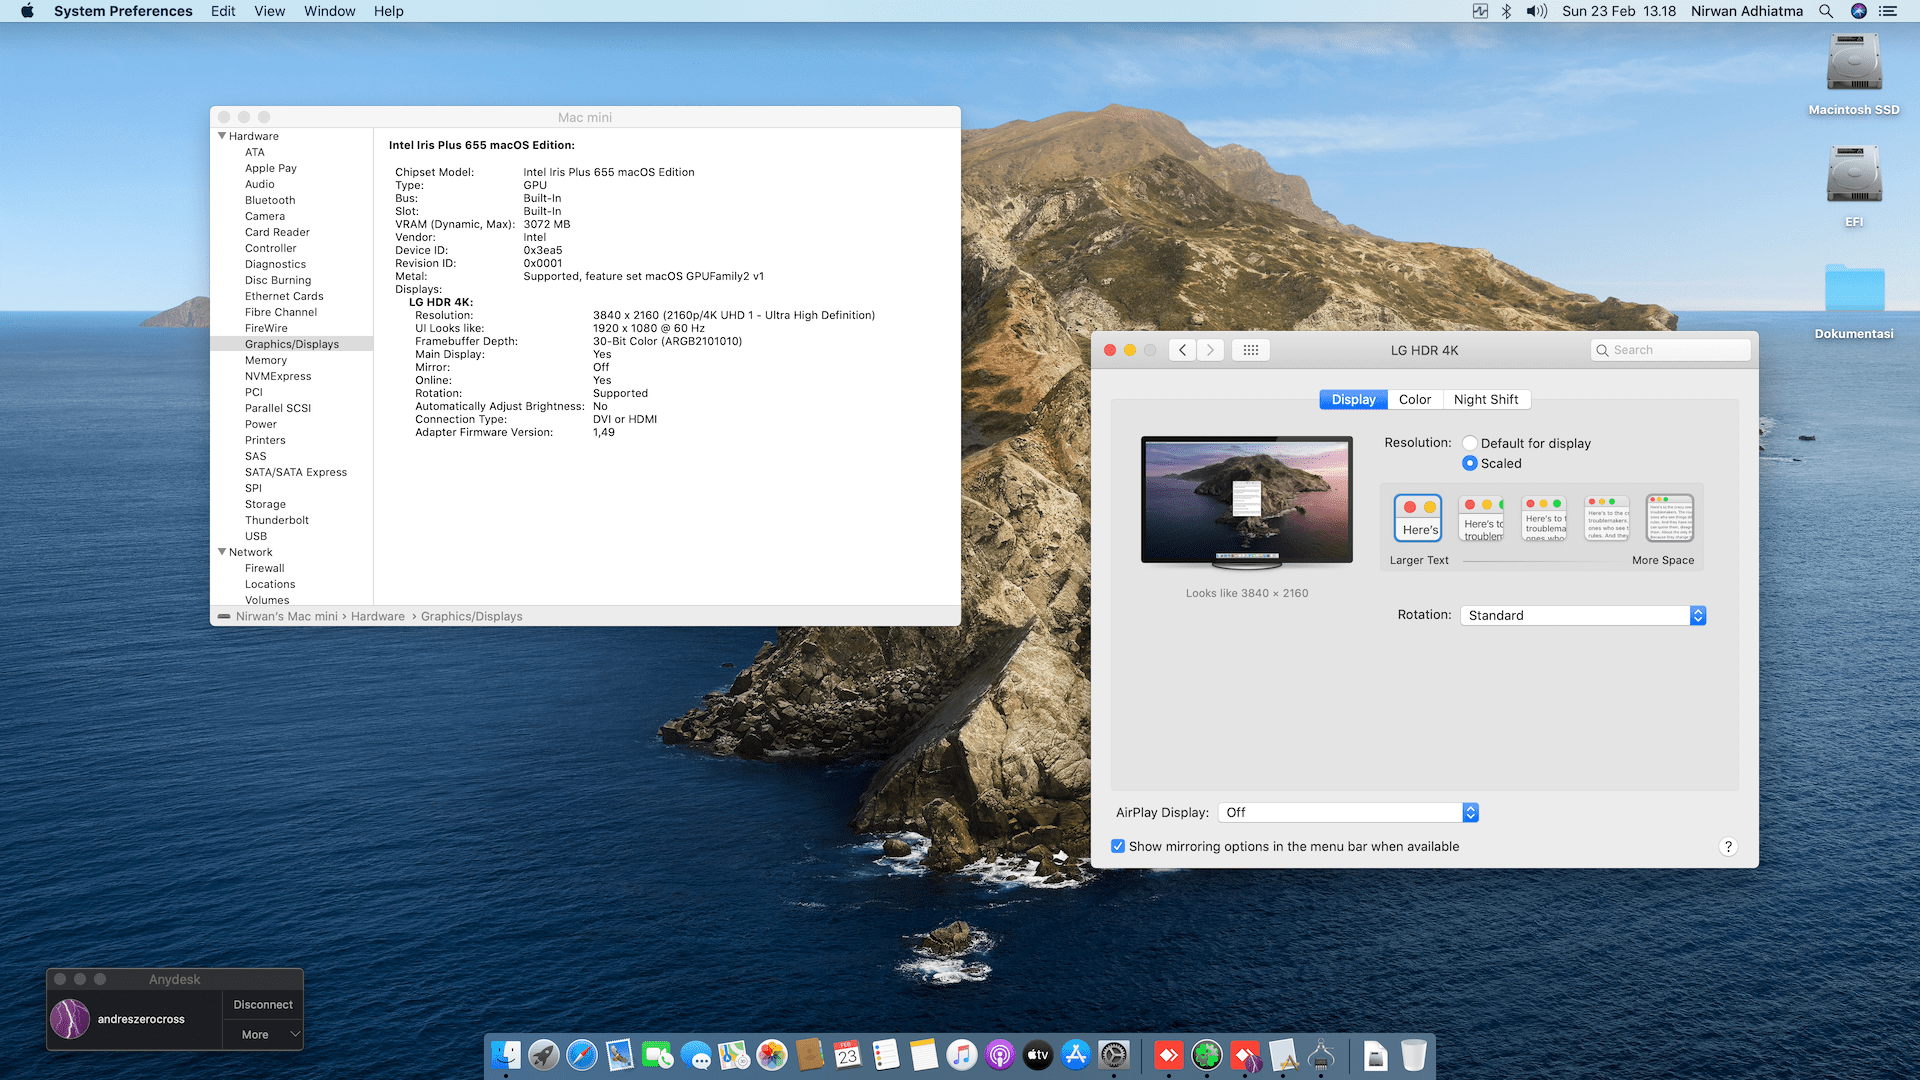
Task: Choose the fourth scaled resolution thumbnail
Action: click(x=1607, y=518)
